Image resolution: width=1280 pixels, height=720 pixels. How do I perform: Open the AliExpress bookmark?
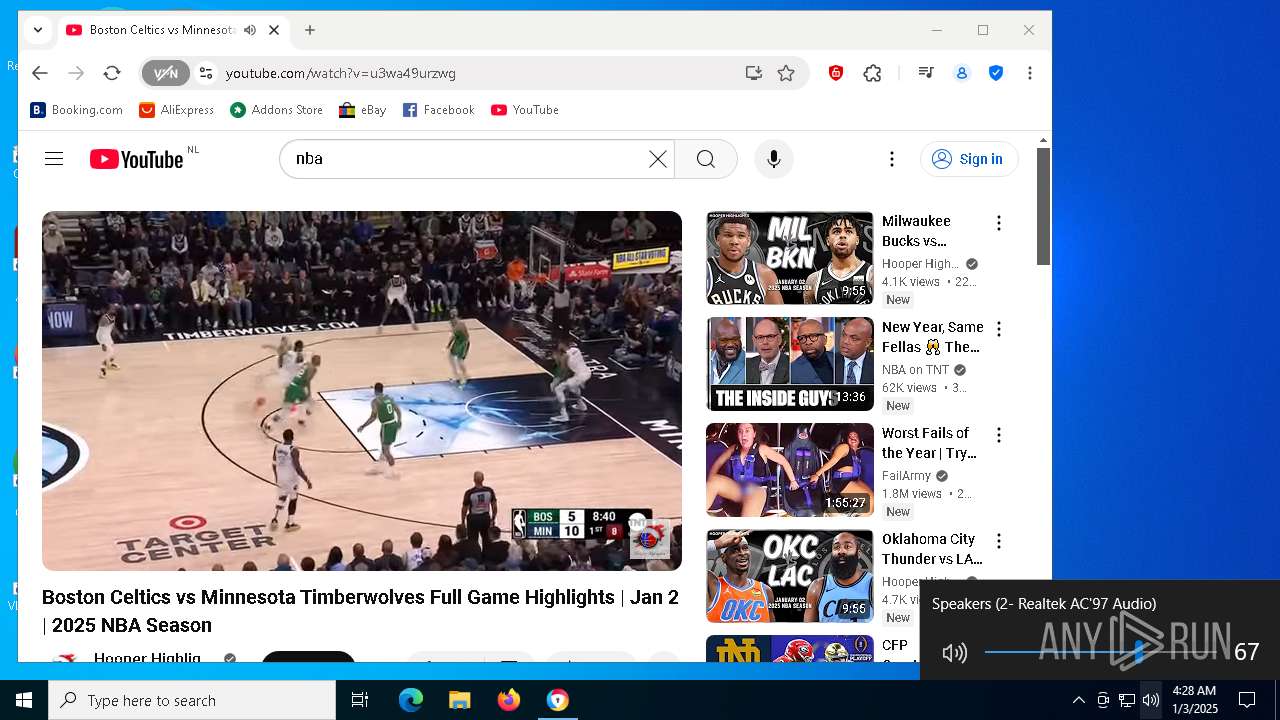point(177,110)
